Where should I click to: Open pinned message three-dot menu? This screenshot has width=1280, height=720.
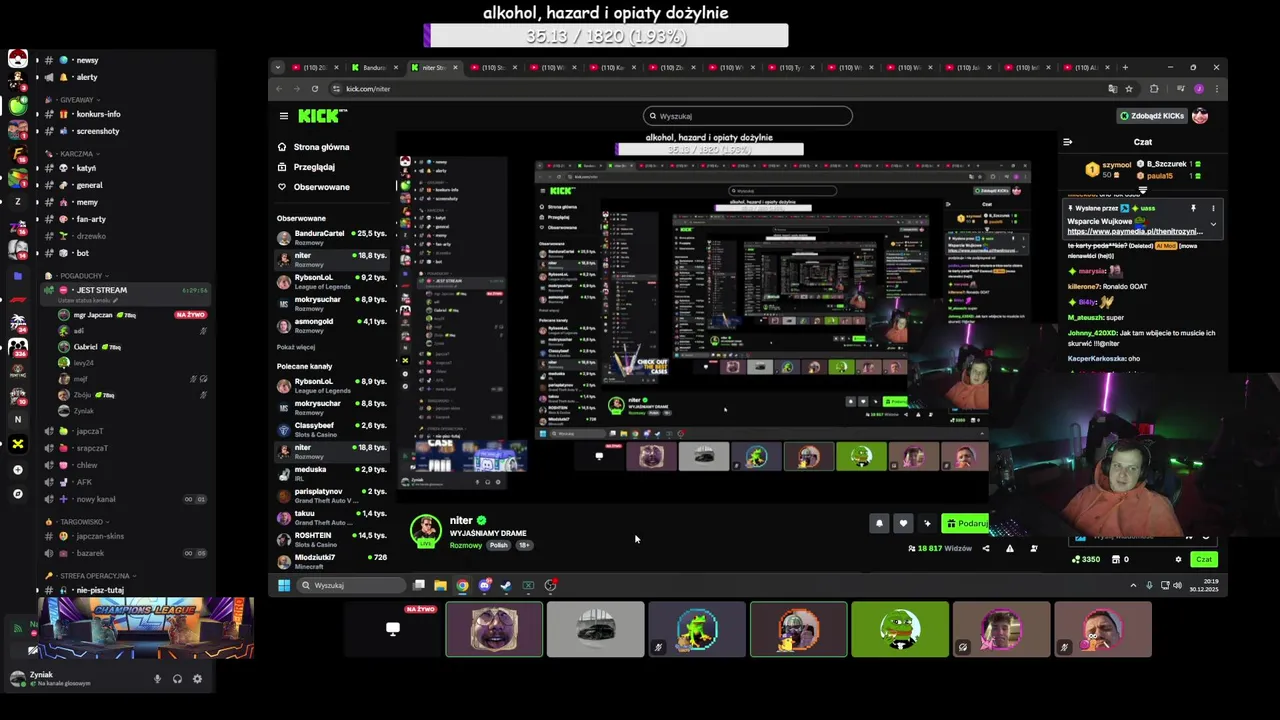click(1213, 209)
